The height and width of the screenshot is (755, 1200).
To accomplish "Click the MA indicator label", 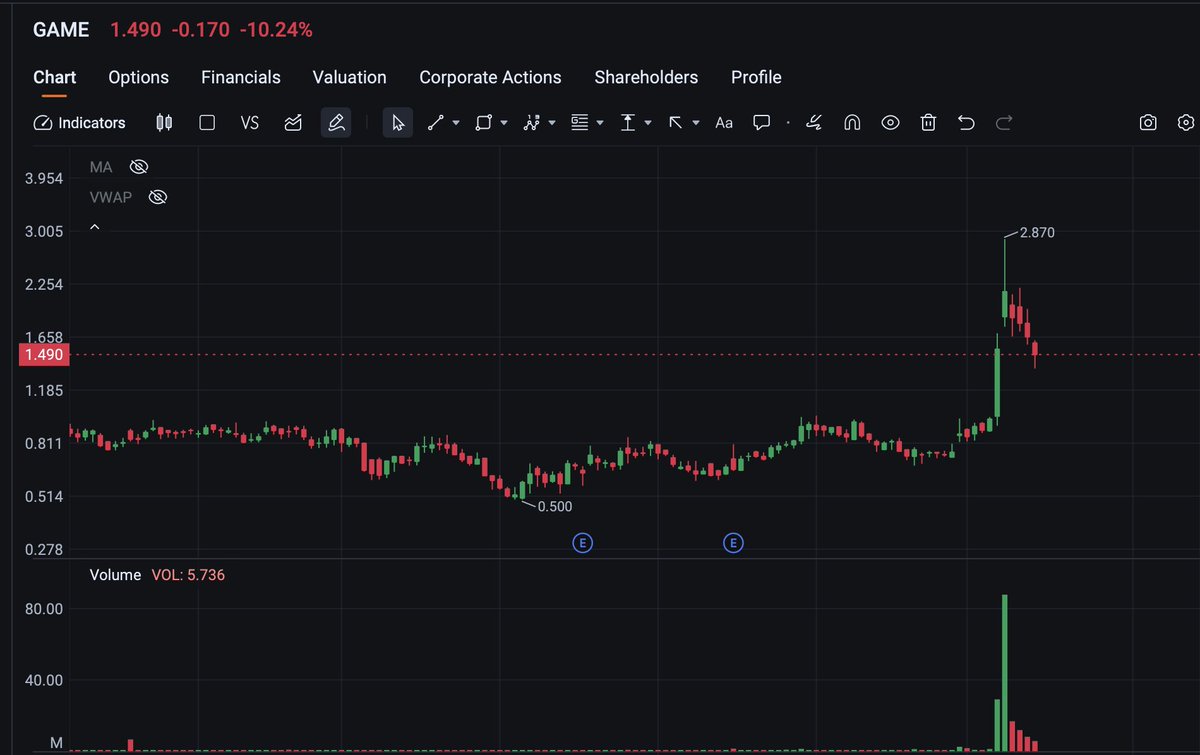I will point(100,166).
